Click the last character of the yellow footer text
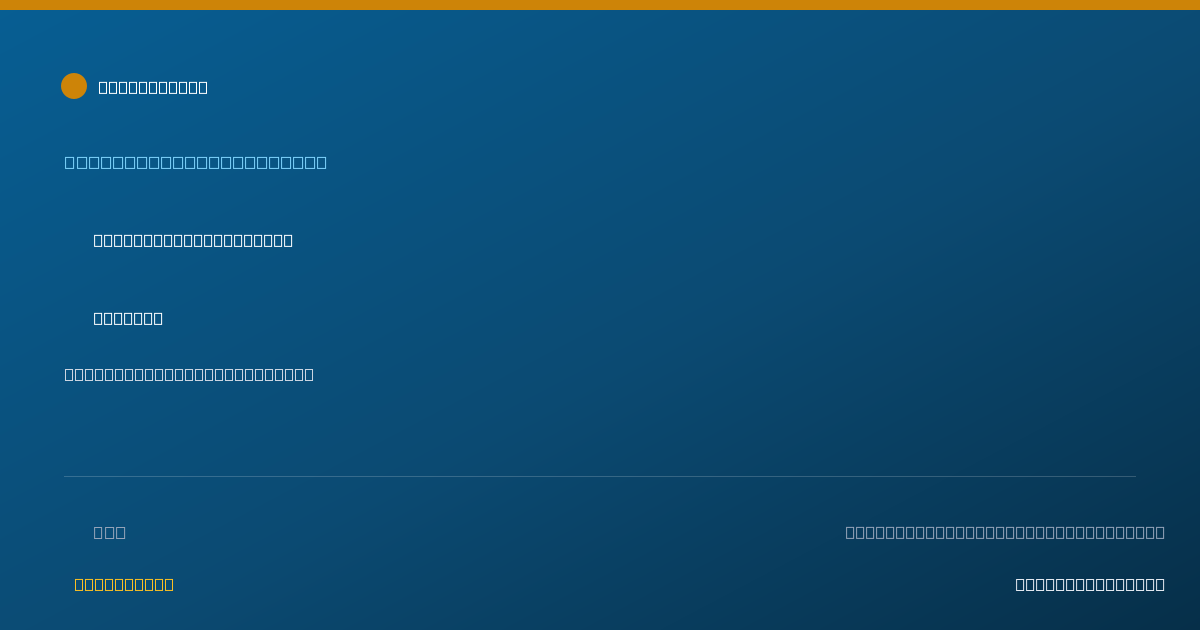The height and width of the screenshot is (630, 1200). 169,584
